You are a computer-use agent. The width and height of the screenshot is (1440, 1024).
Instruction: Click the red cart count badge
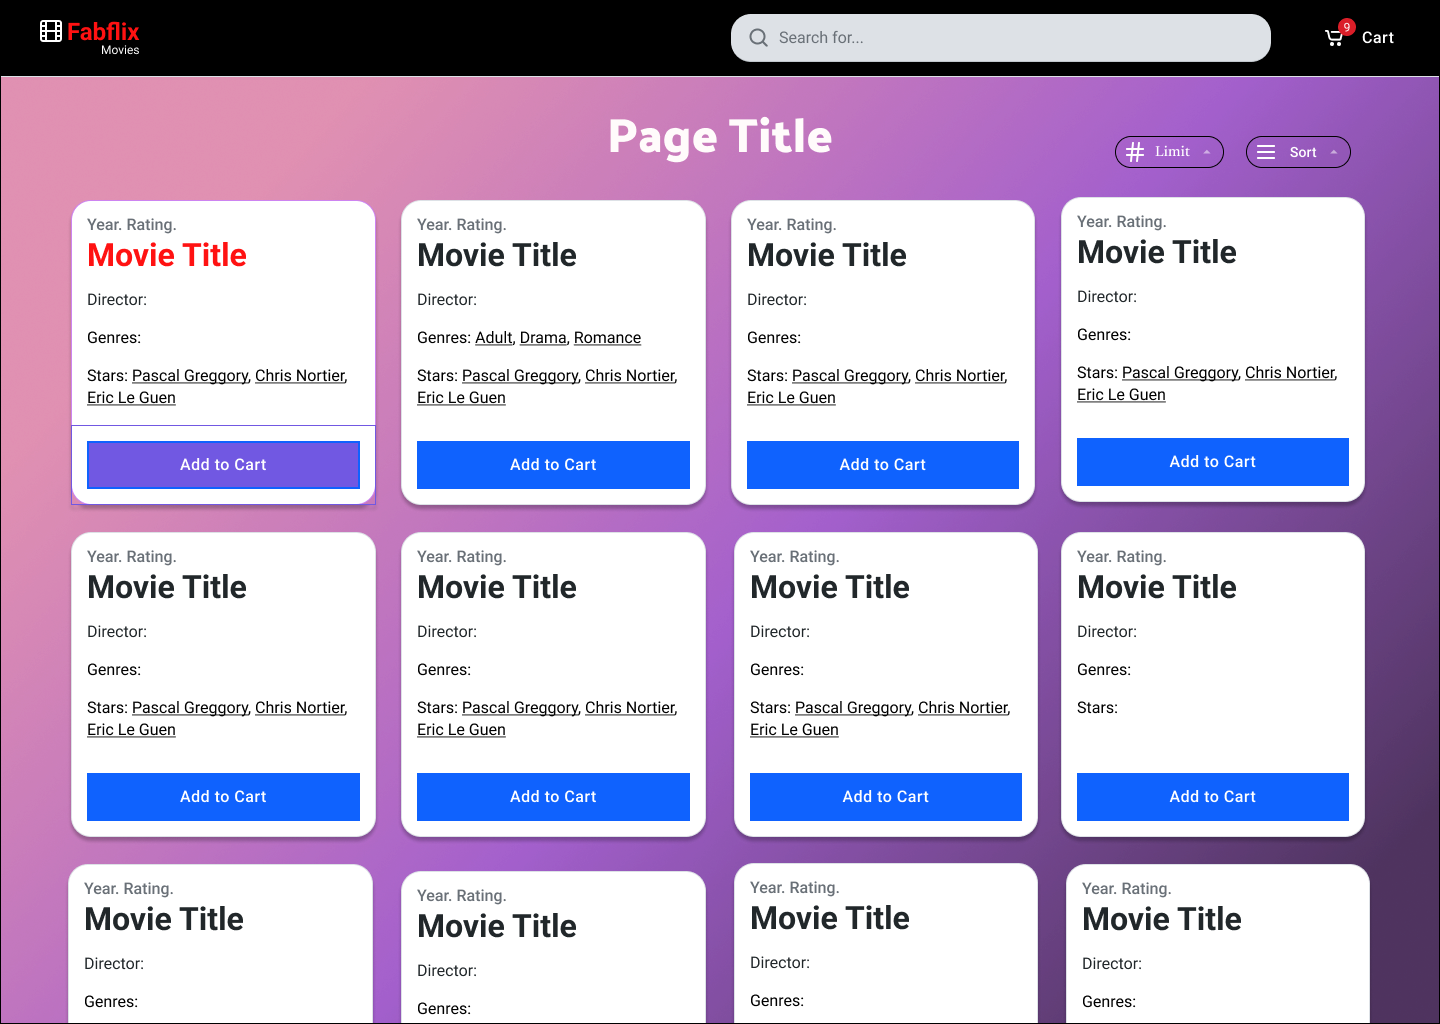coord(1347,27)
